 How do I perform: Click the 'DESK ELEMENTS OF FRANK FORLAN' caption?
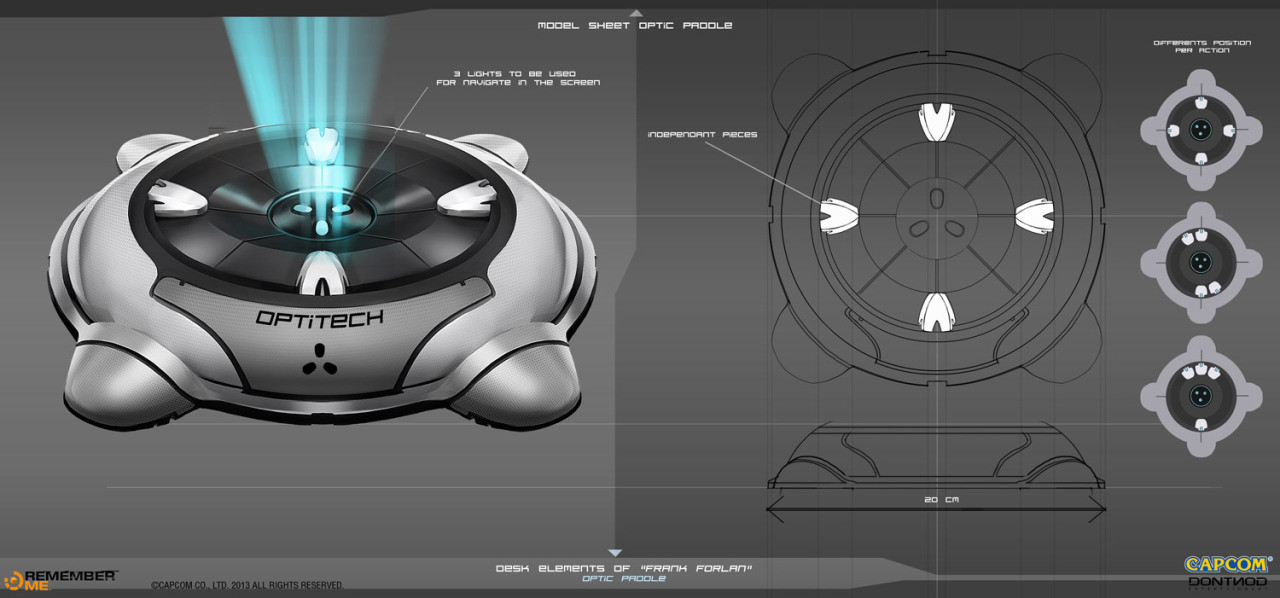click(x=624, y=568)
